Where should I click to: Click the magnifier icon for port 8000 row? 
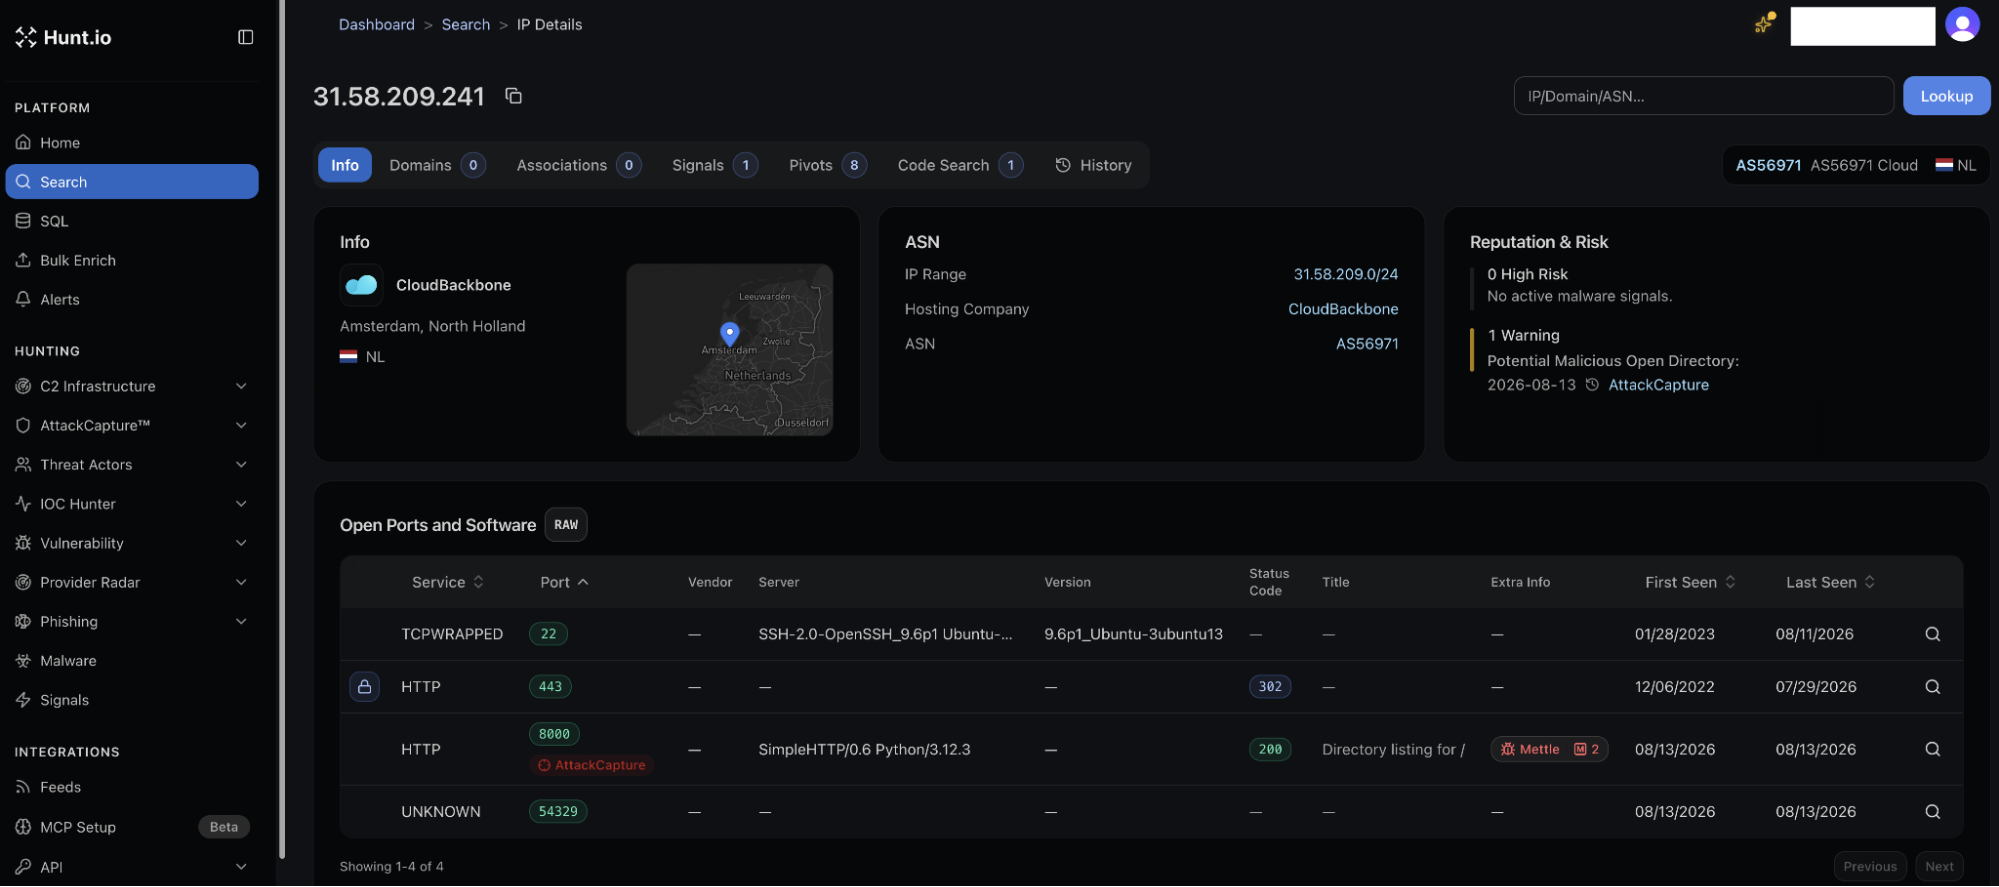coord(1932,749)
